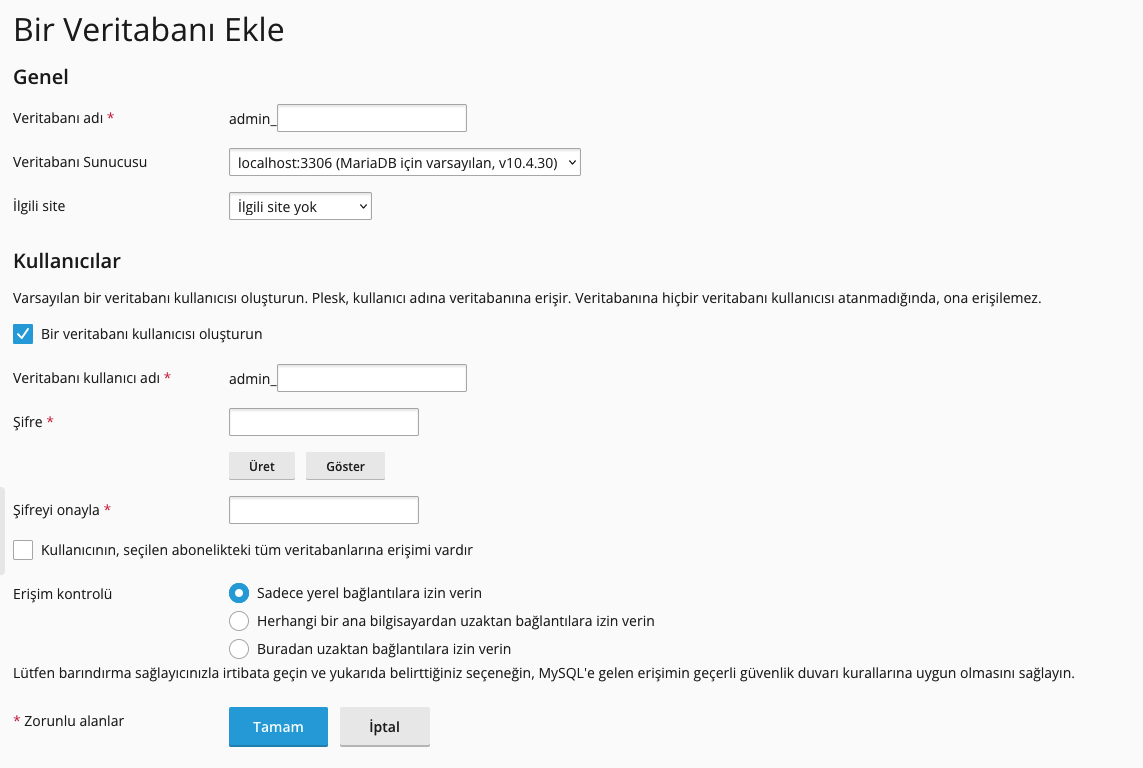Click the Şifreyi onayla input field

[323, 510]
